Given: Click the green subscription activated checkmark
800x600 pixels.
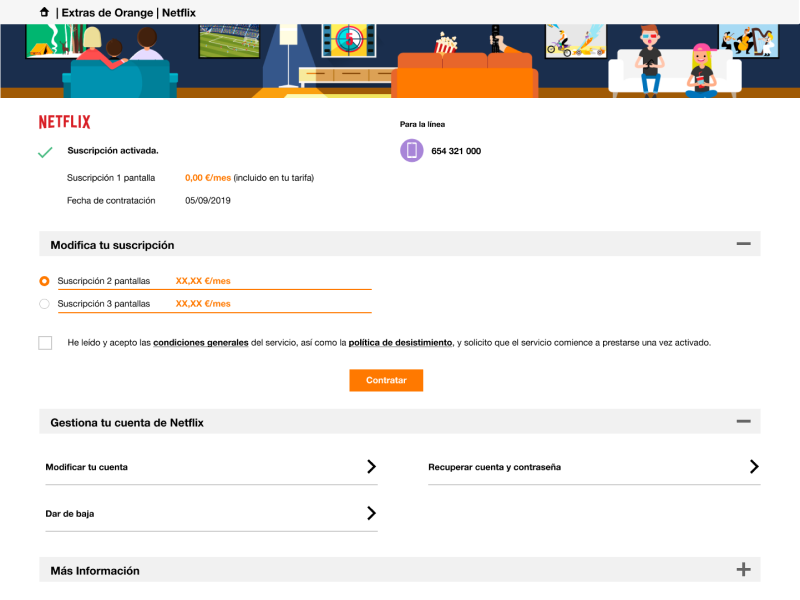Looking at the screenshot, I should pyautogui.click(x=45, y=152).
